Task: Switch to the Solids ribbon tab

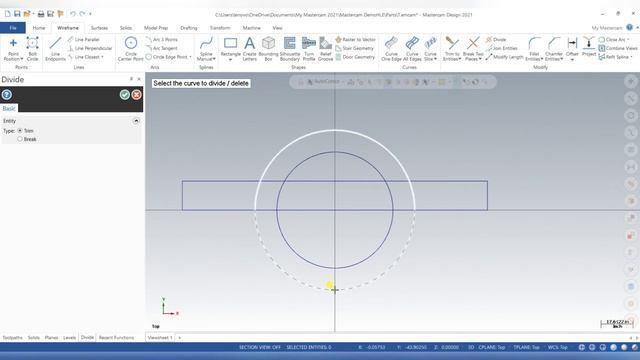Action: click(126, 28)
